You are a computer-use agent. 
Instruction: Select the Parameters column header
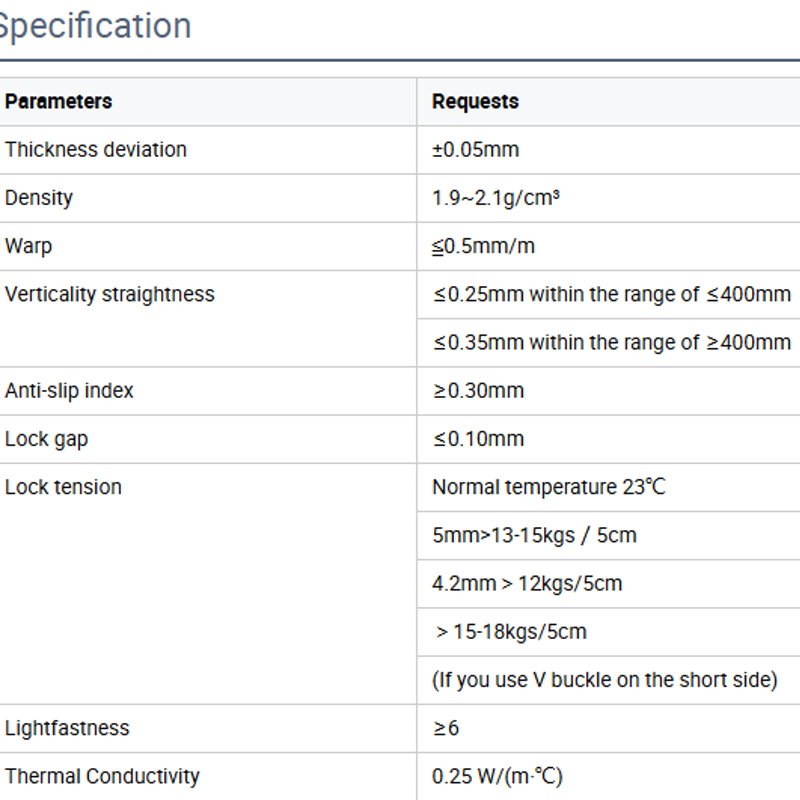59,102
